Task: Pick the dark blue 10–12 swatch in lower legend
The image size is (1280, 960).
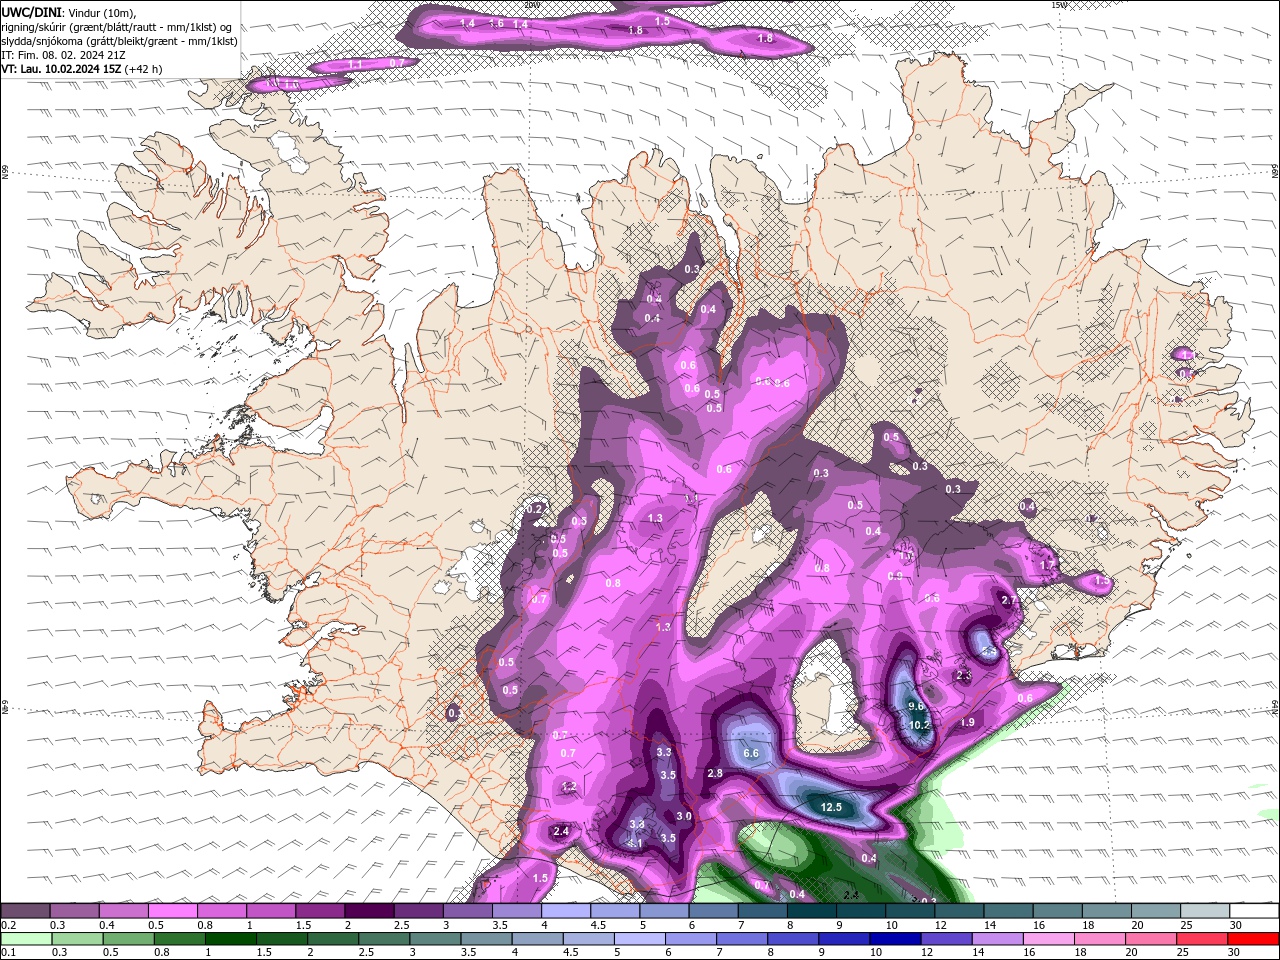Action: (x=893, y=938)
